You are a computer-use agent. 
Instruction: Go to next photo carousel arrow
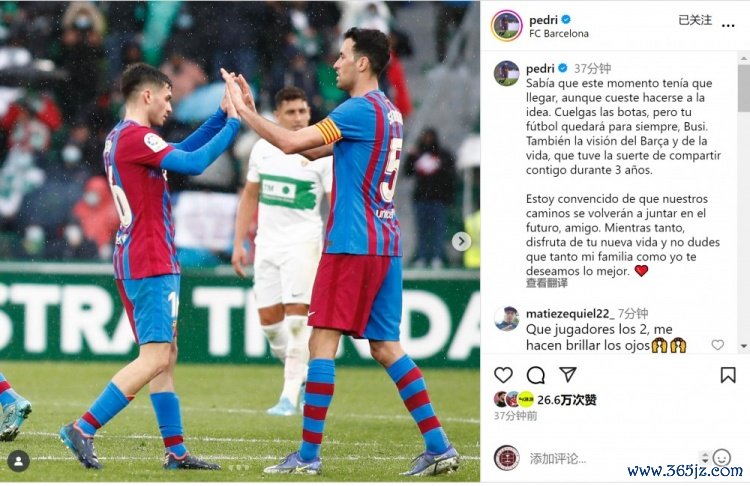click(461, 242)
